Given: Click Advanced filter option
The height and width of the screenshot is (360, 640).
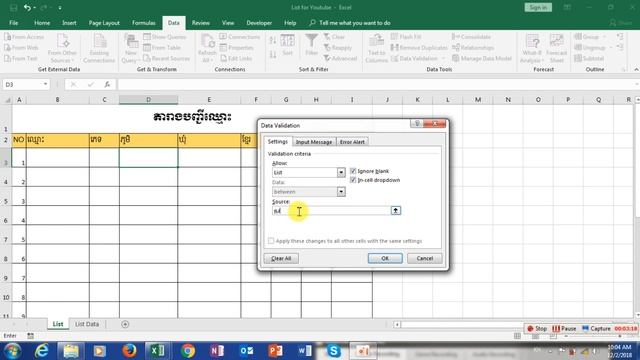Looking at the screenshot, I should coord(340,58).
